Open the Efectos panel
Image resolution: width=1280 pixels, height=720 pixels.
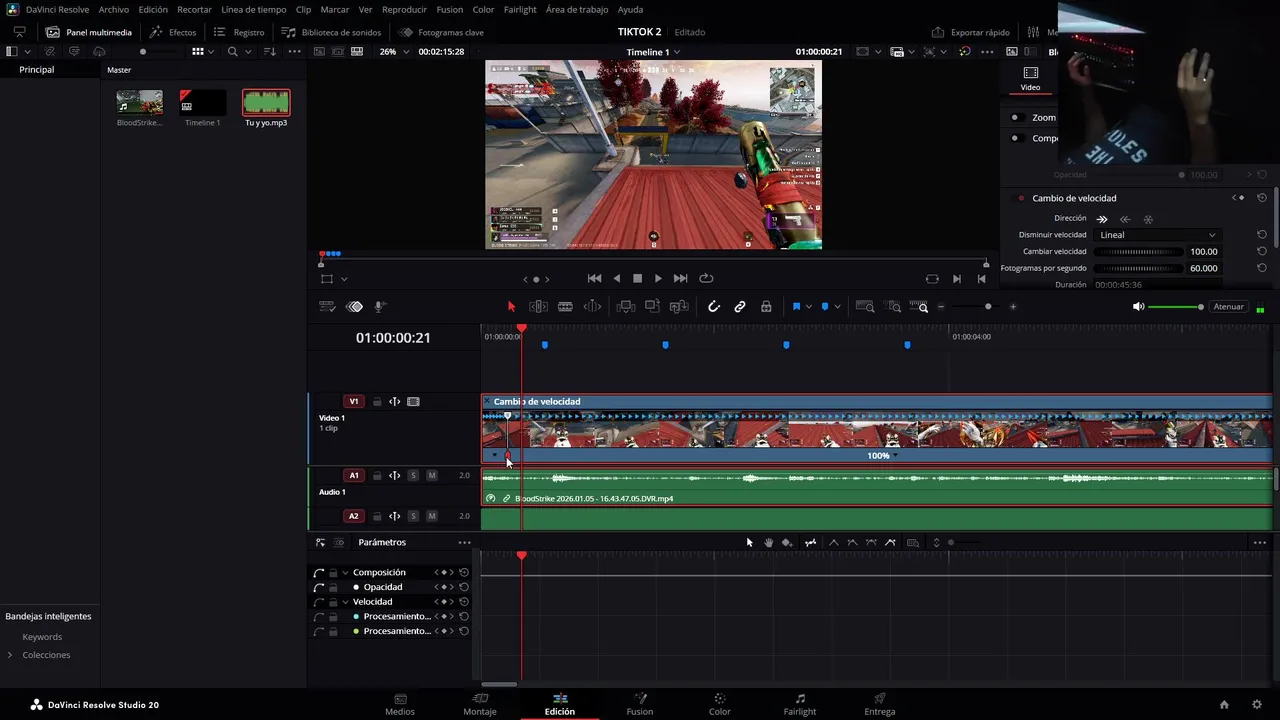point(173,32)
